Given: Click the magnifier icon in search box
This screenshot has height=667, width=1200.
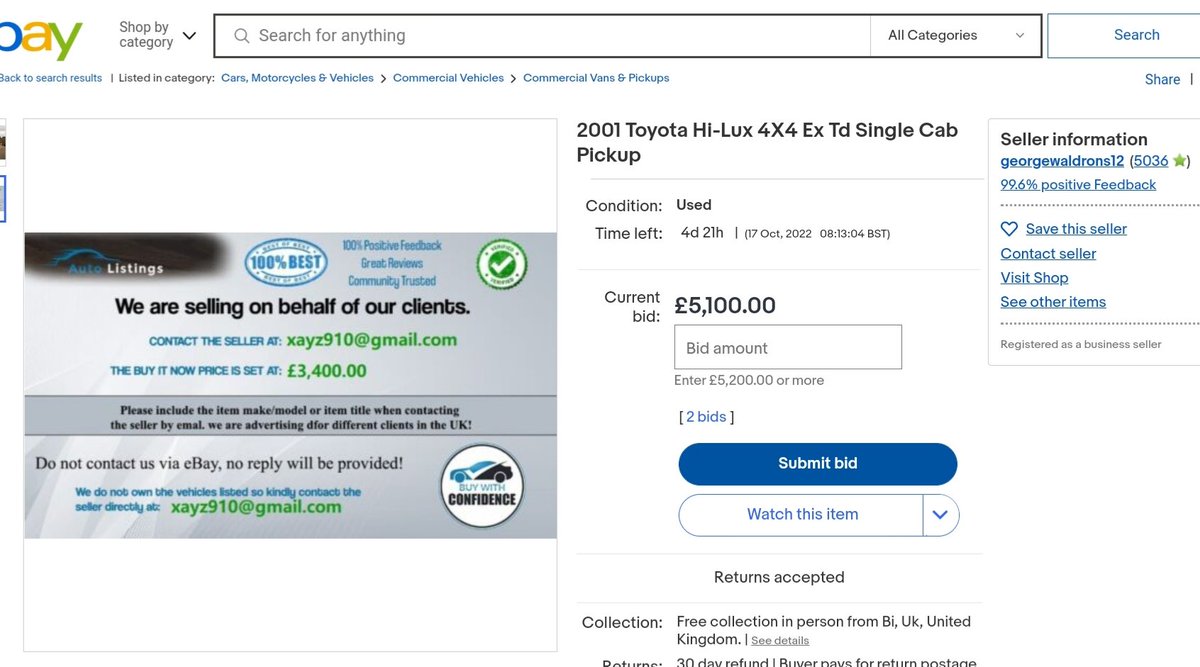Looking at the screenshot, I should click(x=241, y=36).
